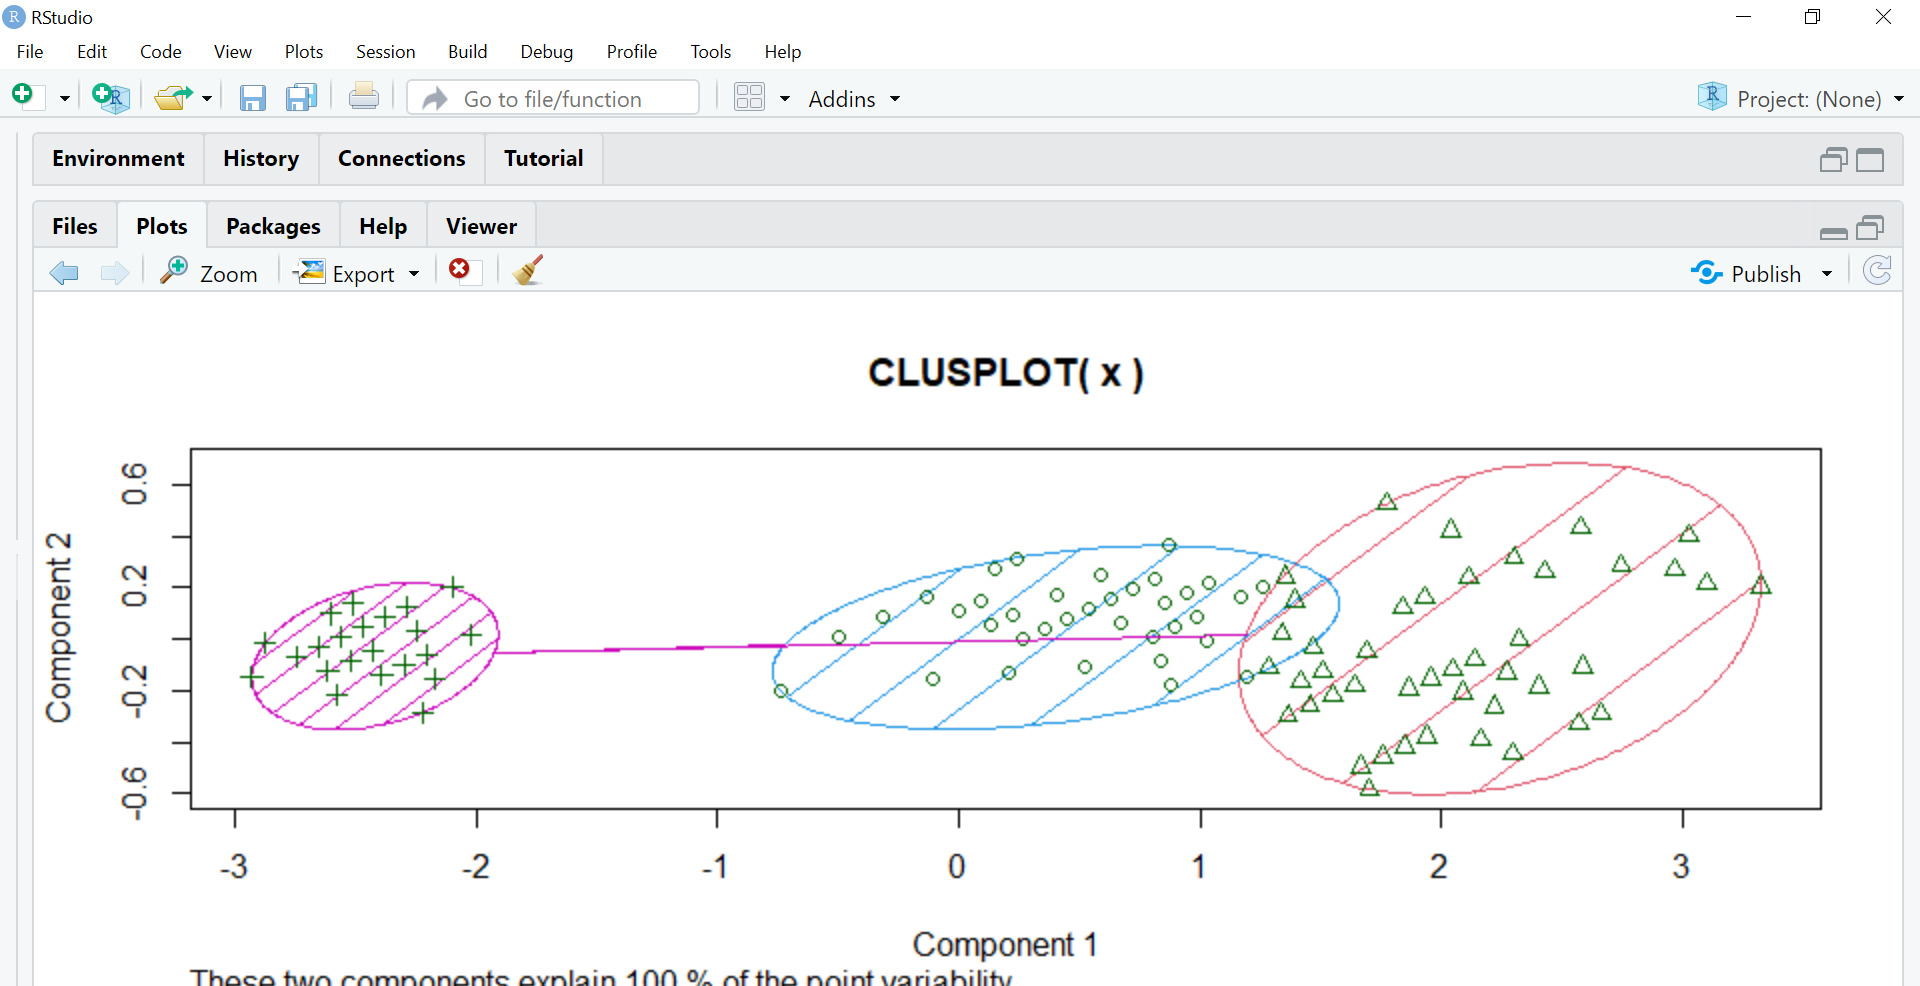
Task: Maximize the Environment pane icon
Action: coord(1870,160)
